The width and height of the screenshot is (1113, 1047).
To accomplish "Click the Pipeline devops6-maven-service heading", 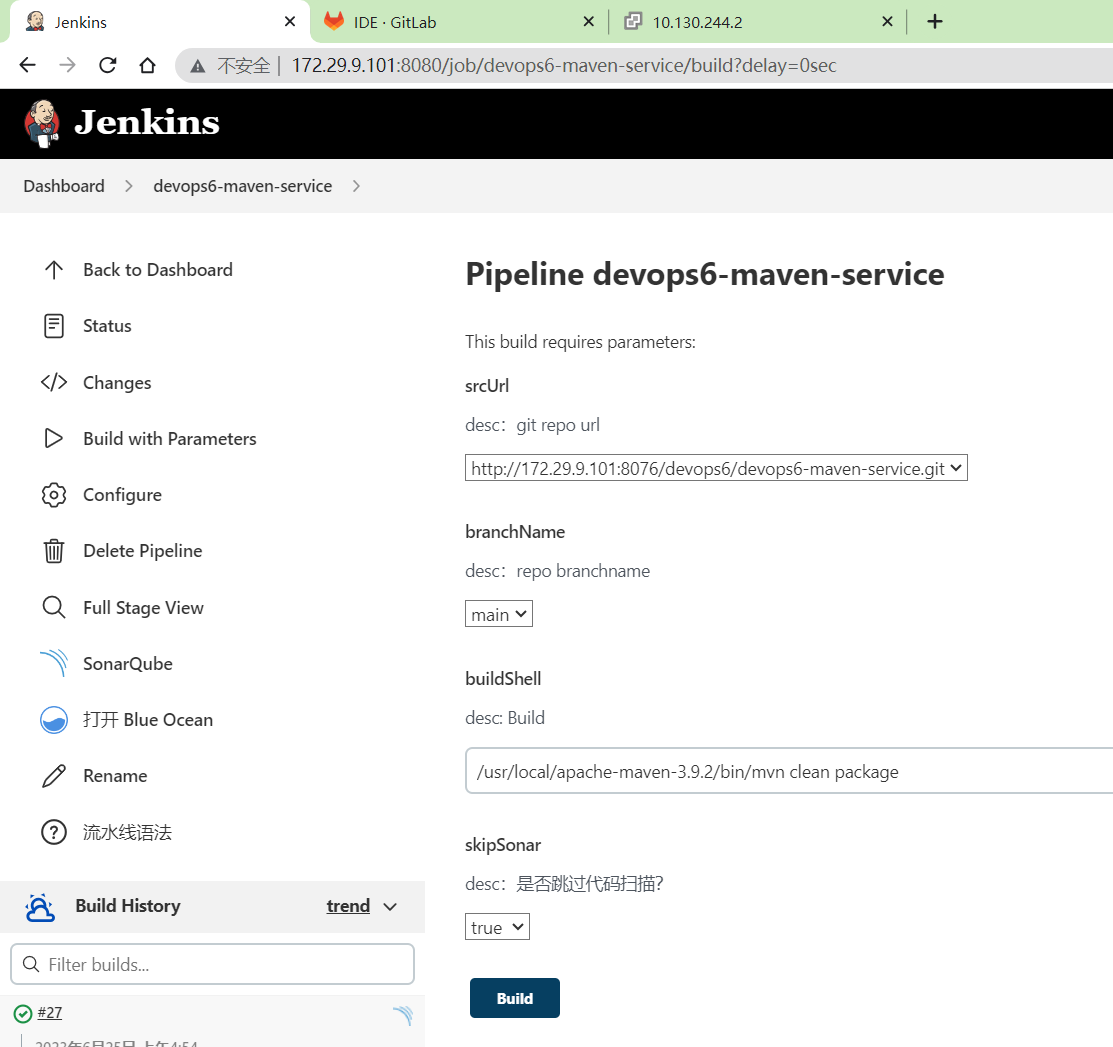I will click(x=705, y=274).
